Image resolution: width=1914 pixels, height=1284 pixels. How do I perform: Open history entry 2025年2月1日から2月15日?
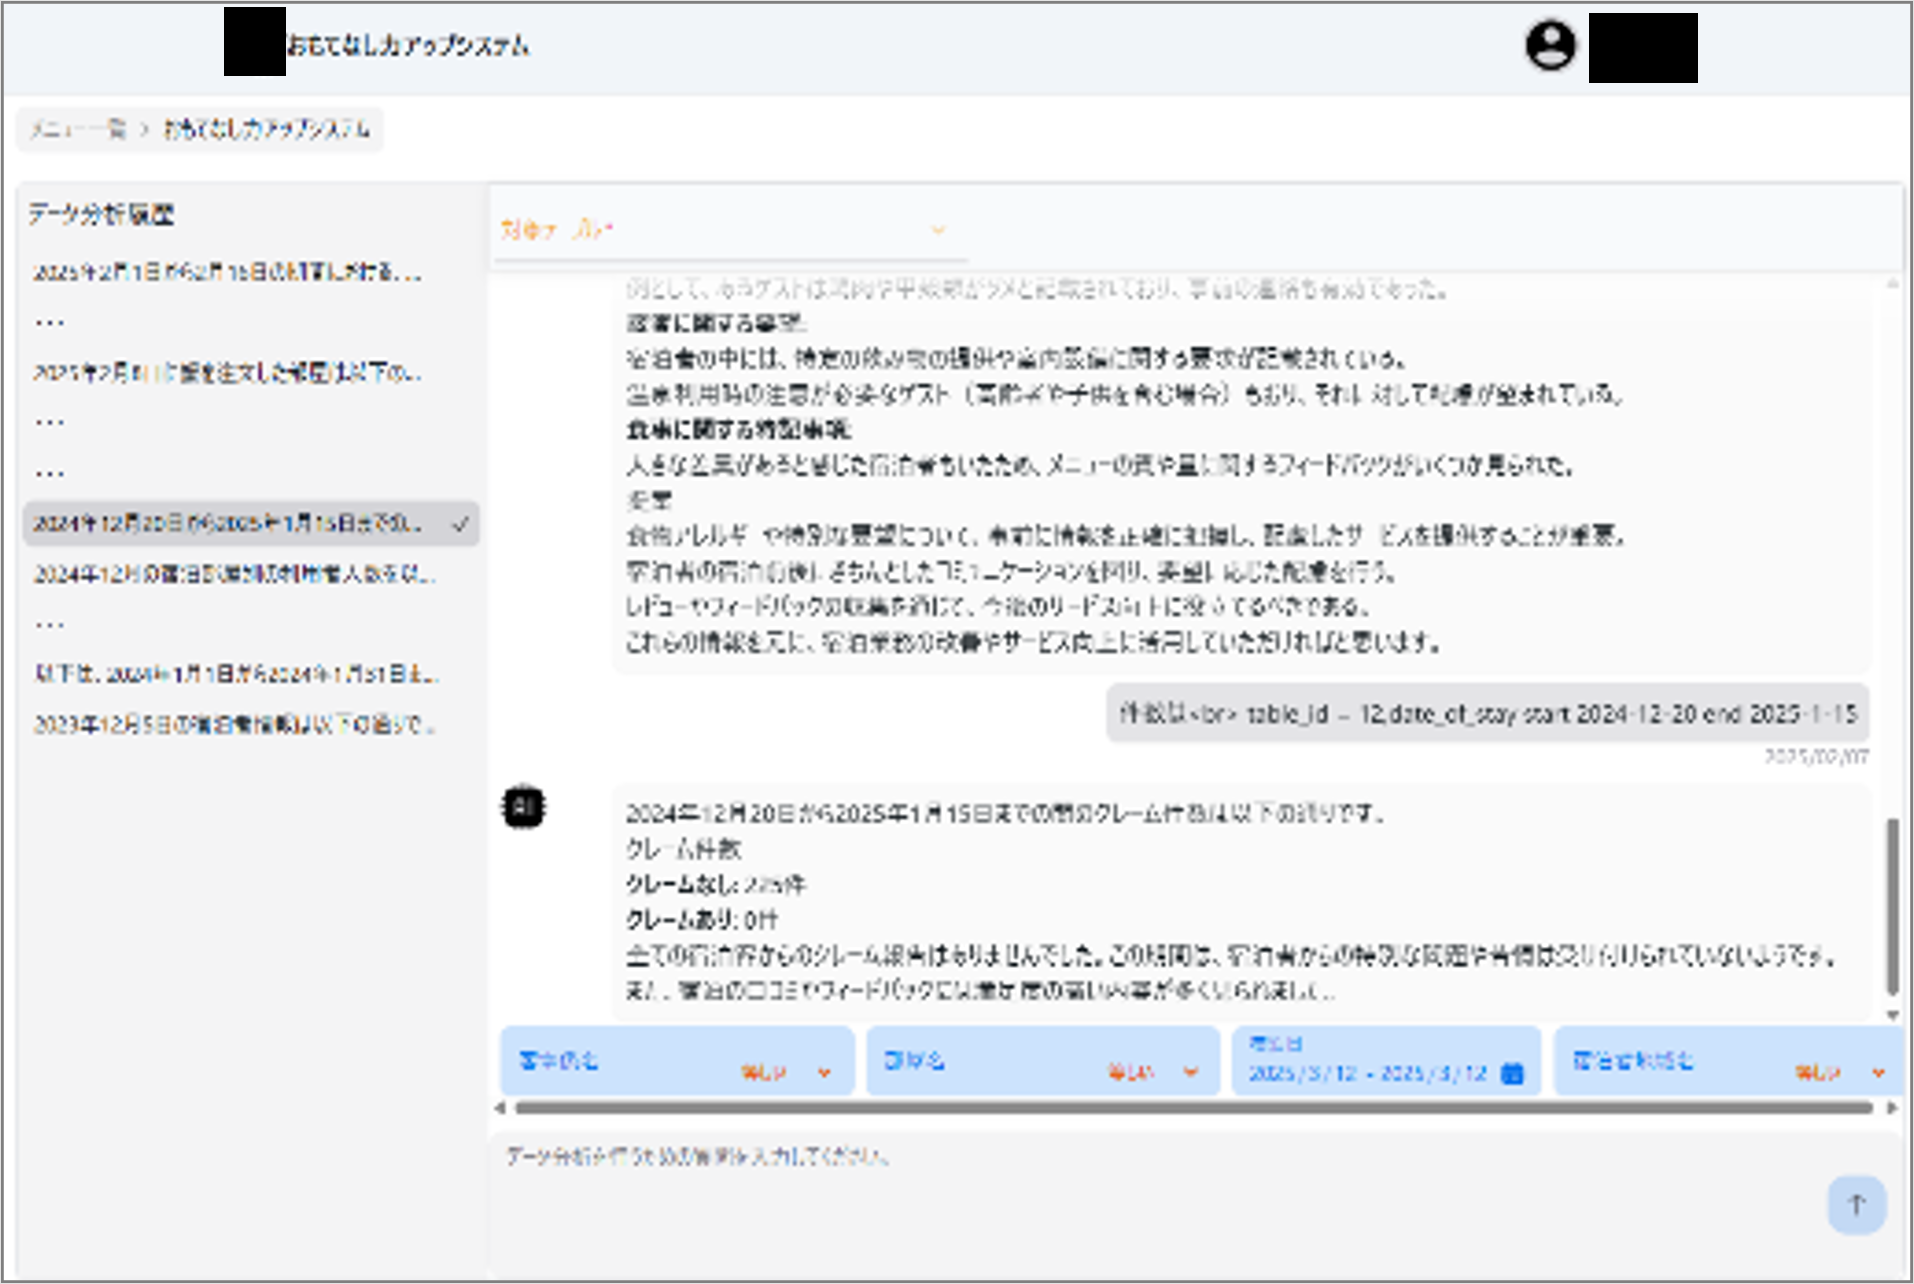click(x=228, y=272)
